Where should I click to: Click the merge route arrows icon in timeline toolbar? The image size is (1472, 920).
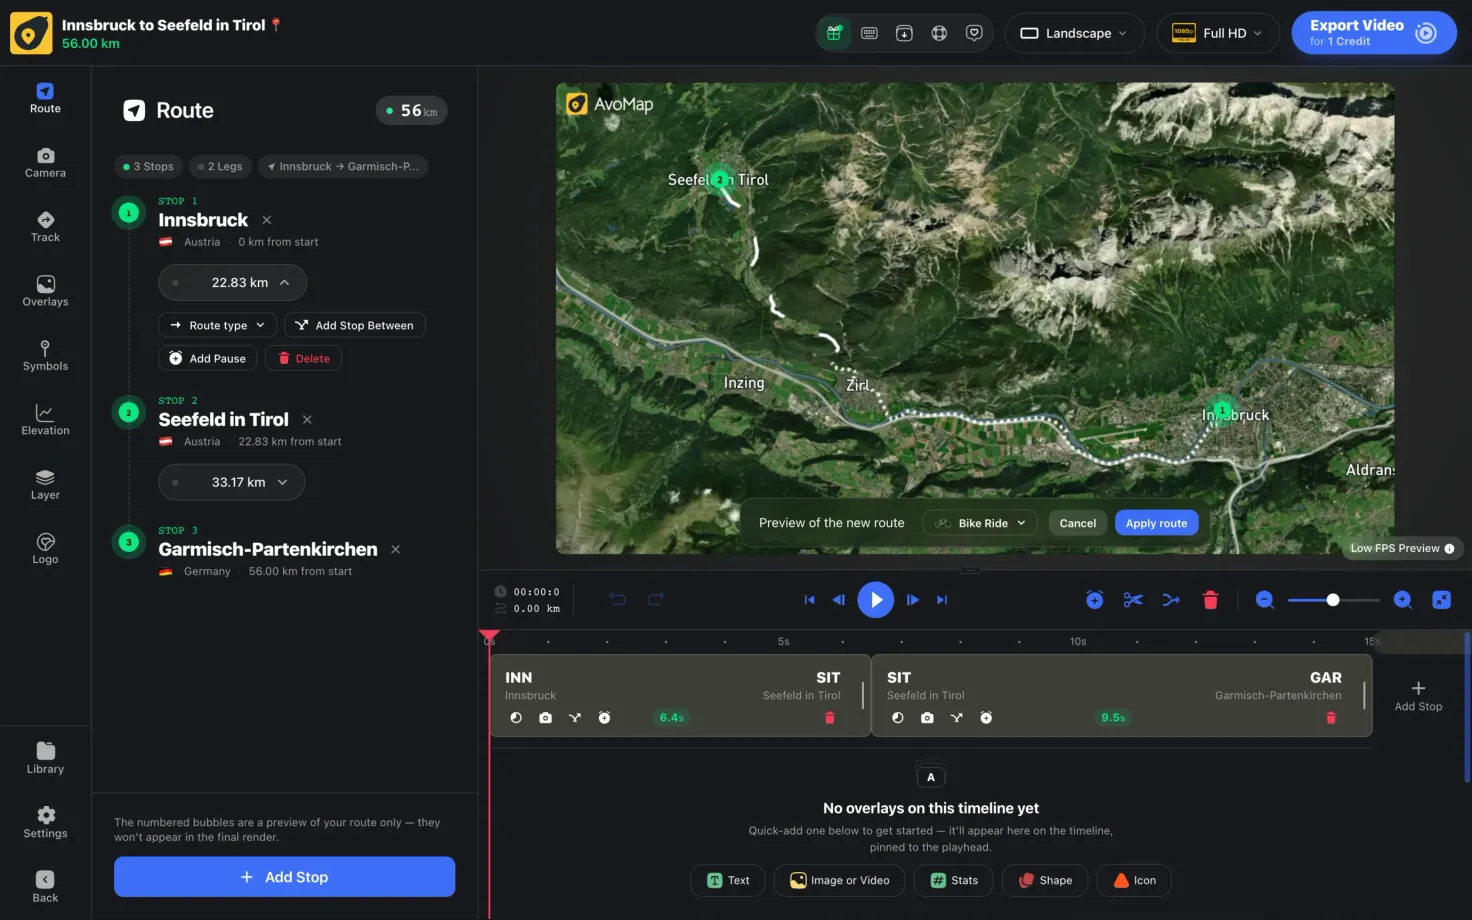click(x=1171, y=600)
